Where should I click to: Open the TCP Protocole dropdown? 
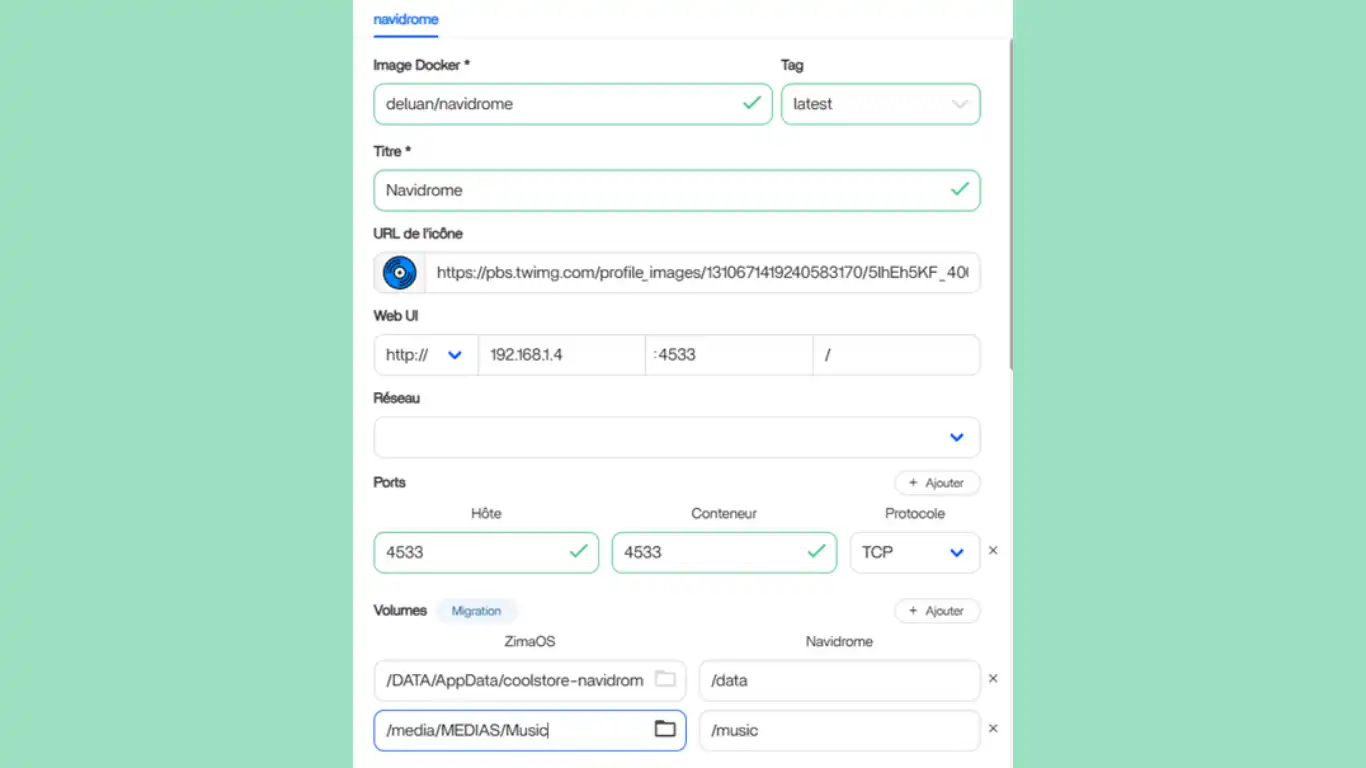tap(956, 552)
